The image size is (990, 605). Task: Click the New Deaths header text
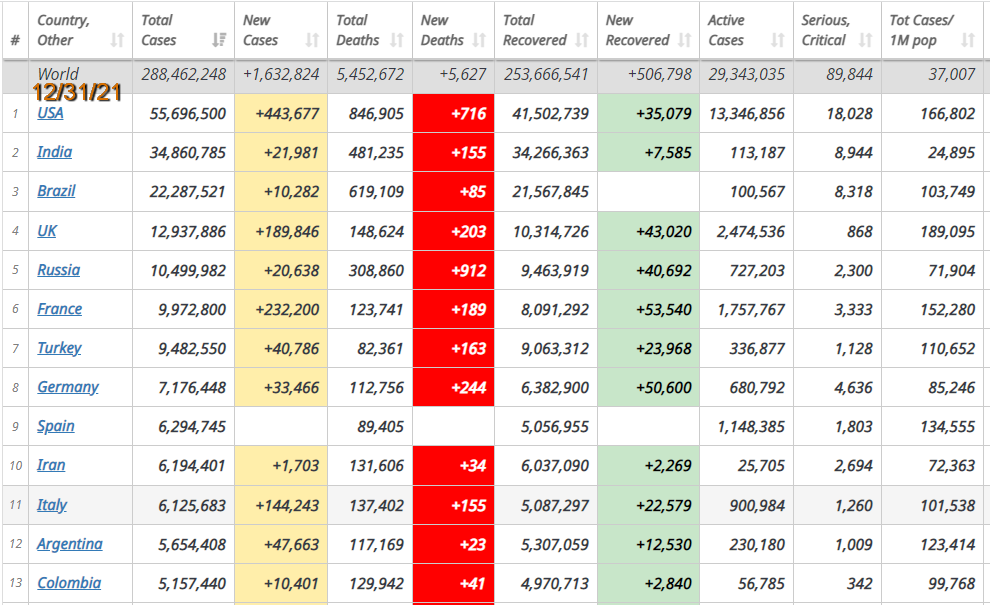pyautogui.click(x=443, y=30)
